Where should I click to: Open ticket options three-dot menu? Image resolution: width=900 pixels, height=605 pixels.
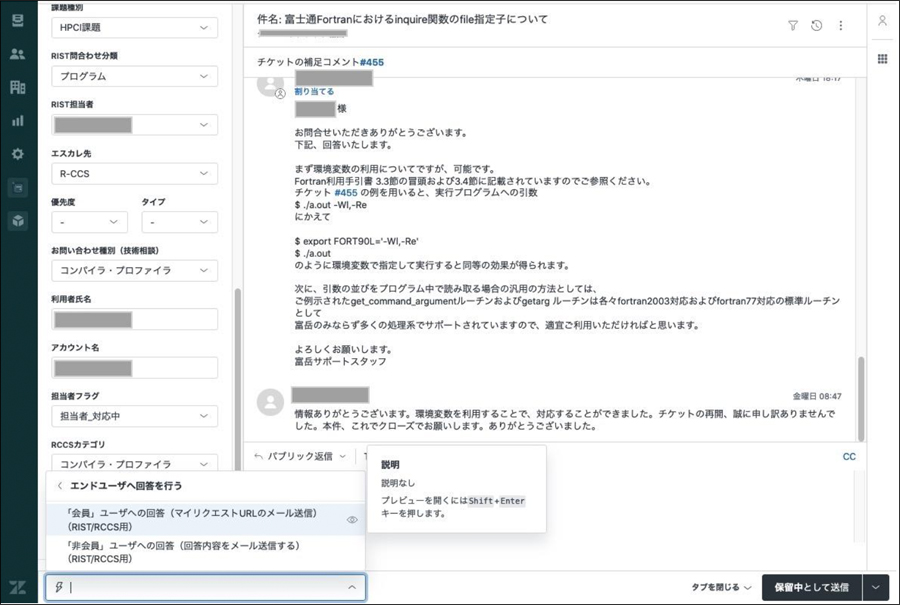[841, 25]
